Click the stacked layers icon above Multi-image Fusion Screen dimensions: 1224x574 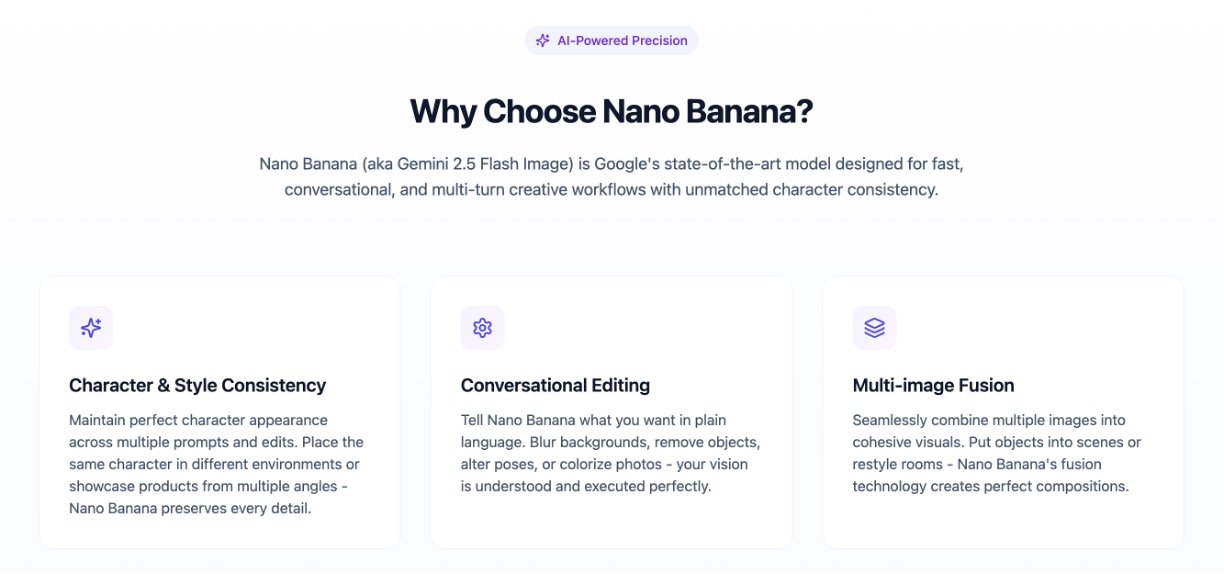pyautogui.click(x=874, y=328)
